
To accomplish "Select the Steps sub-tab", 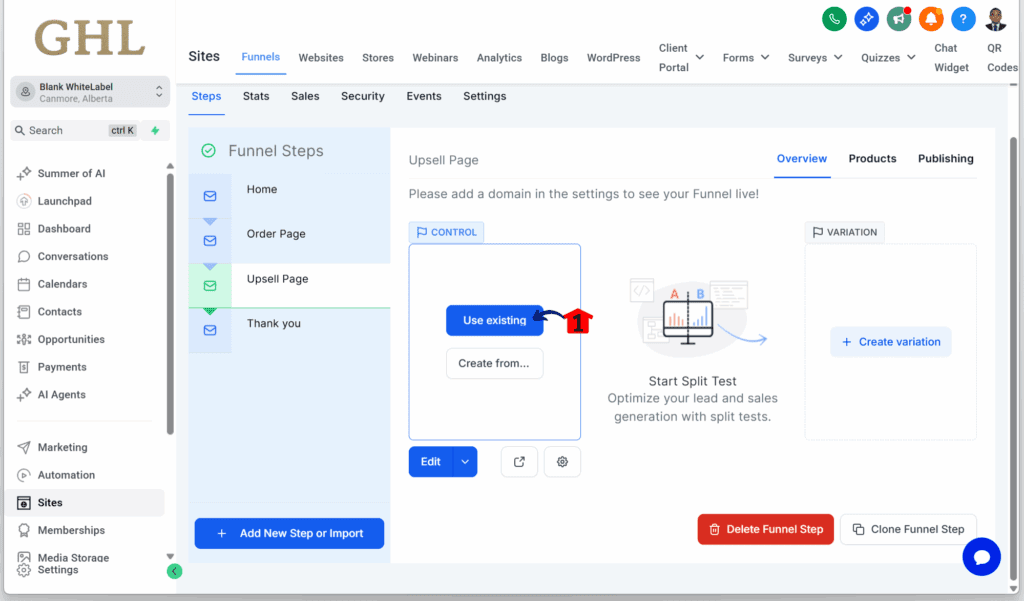I will tap(206, 97).
